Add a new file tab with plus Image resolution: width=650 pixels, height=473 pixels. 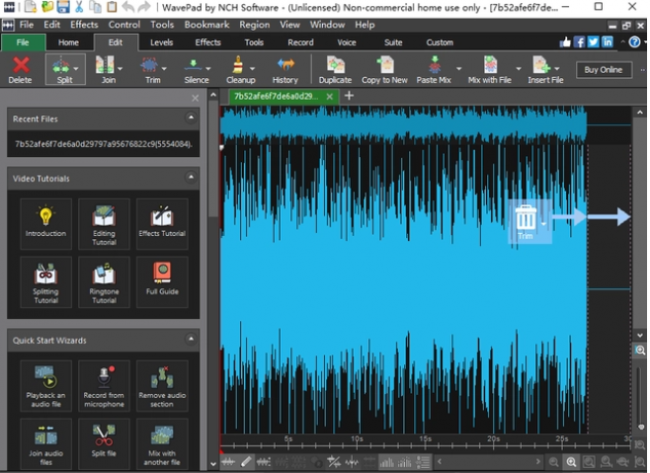pyautogui.click(x=349, y=96)
